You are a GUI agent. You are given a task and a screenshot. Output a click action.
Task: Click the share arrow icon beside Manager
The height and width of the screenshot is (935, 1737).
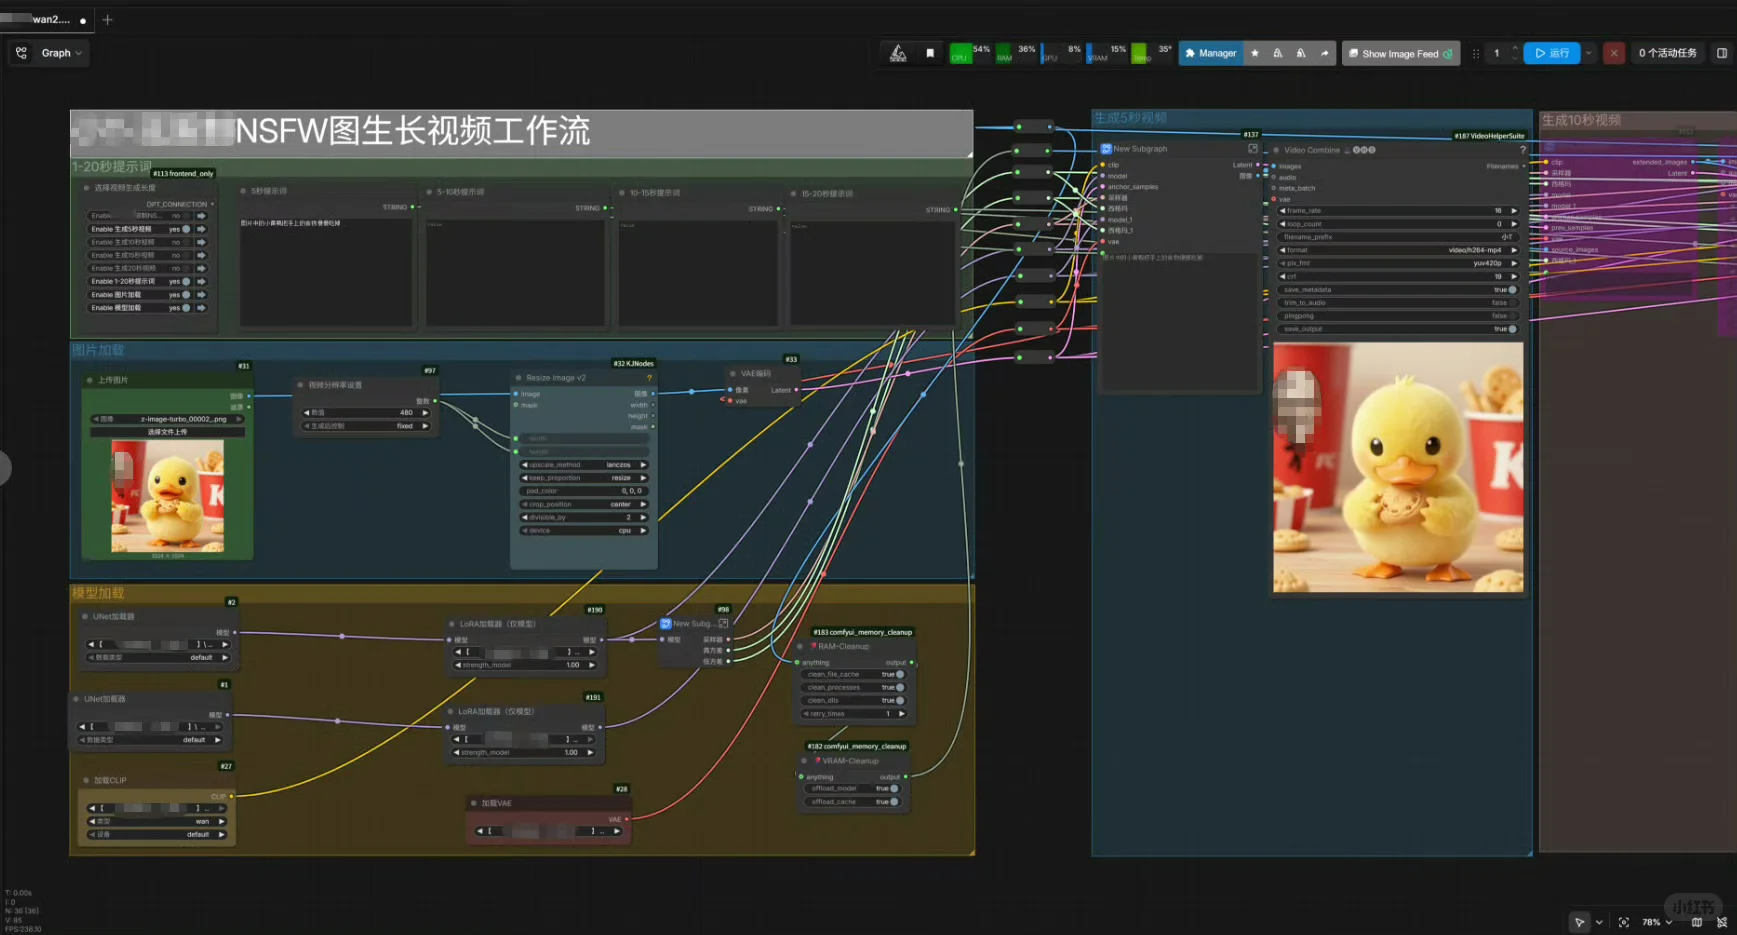pyautogui.click(x=1325, y=54)
